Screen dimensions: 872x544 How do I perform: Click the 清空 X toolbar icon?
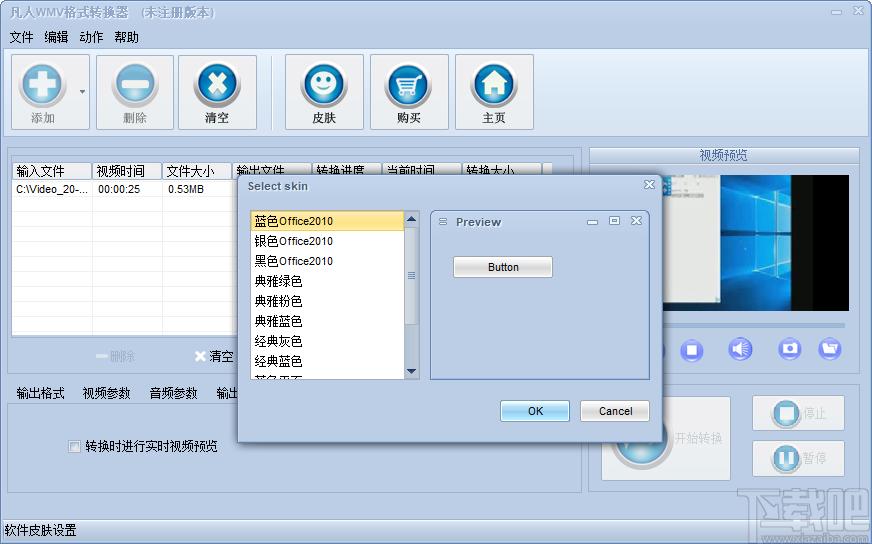tap(217, 86)
